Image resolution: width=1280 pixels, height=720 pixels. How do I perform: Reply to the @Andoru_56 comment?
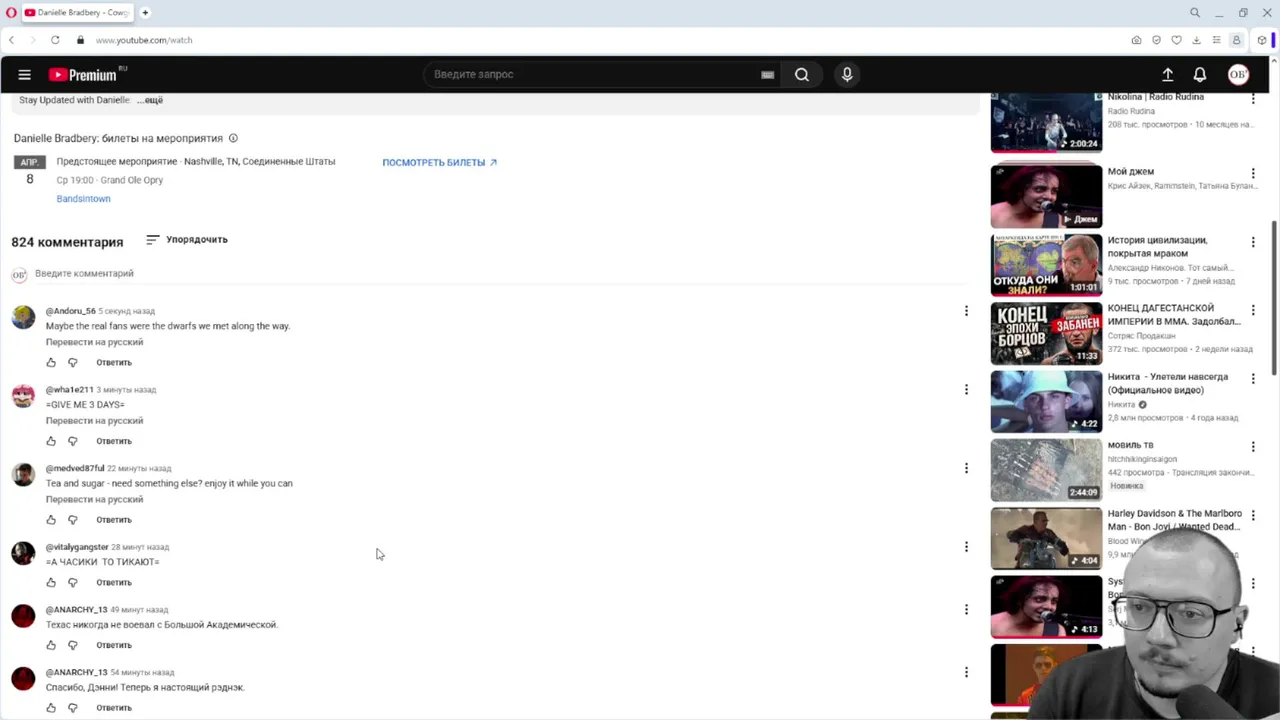pyautogui.click(x=114, y=362)
